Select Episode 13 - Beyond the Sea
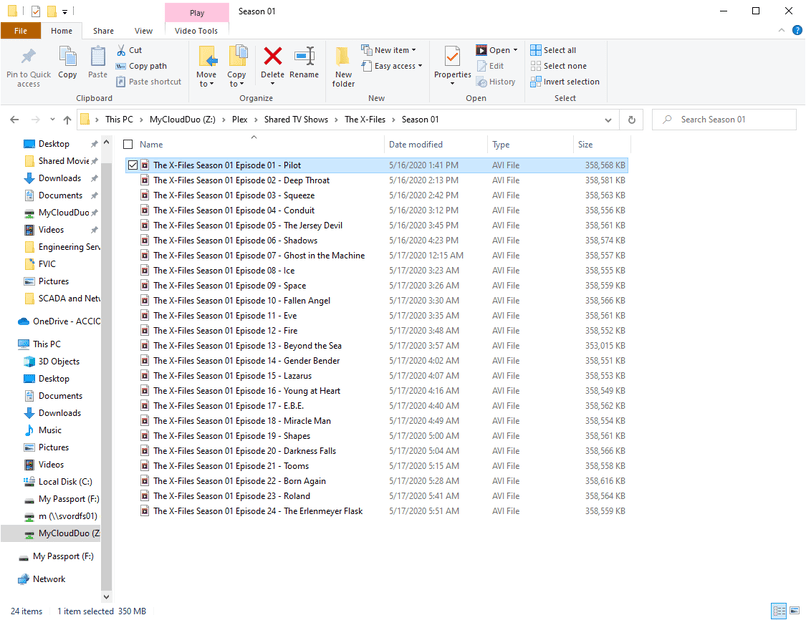The height and width of the screenshot is (620, 806). point(376,345)
